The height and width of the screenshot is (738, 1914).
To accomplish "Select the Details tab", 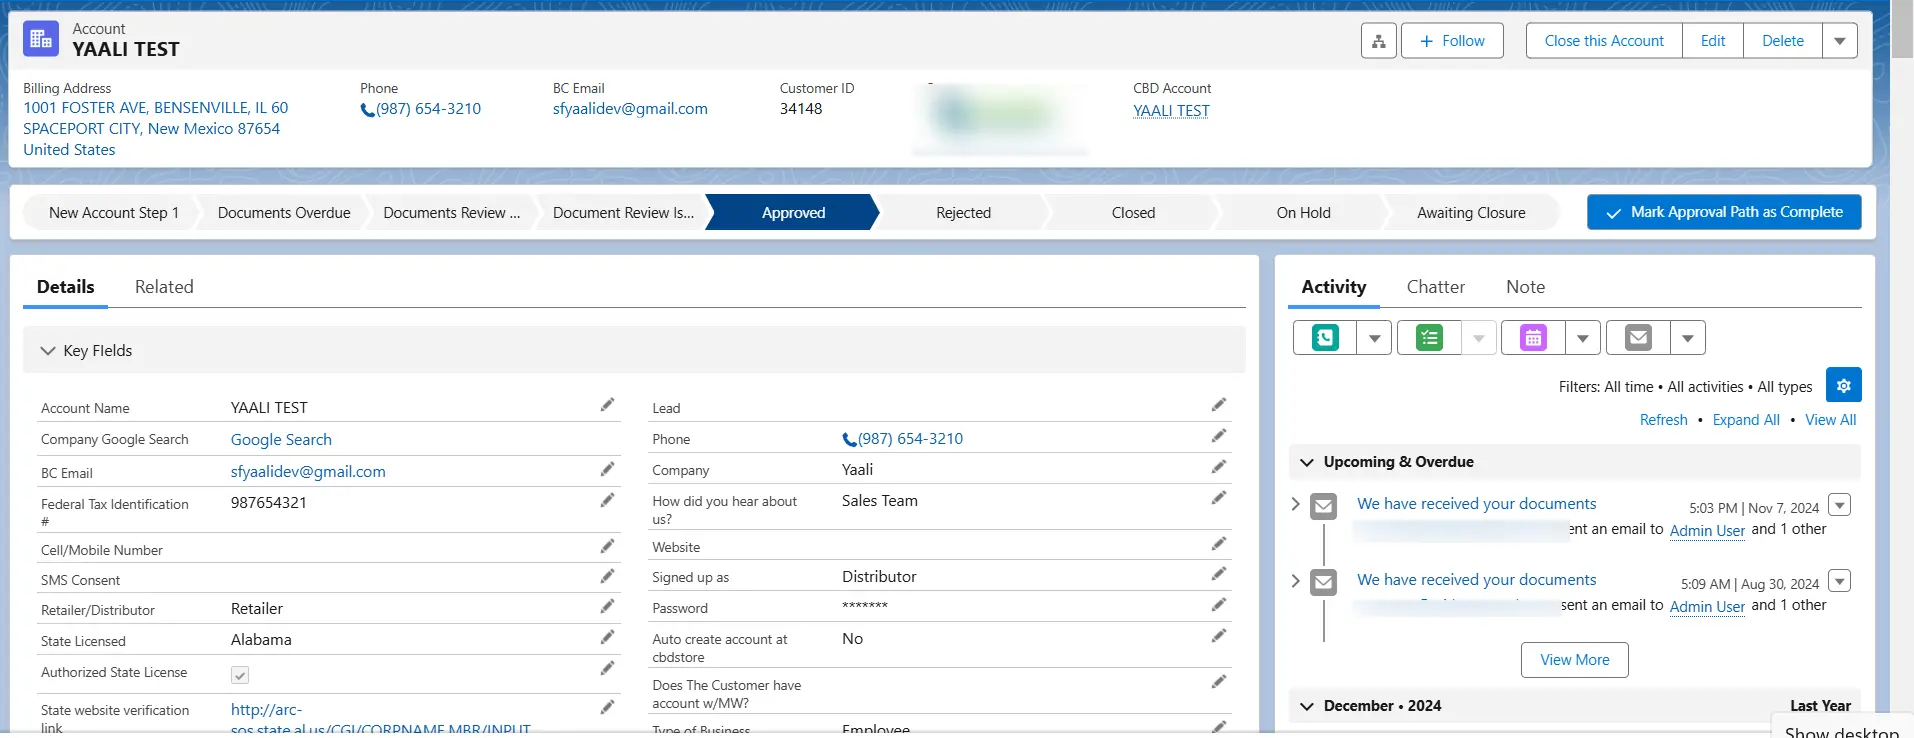I will pyautogui.click(x=66, y=287).
